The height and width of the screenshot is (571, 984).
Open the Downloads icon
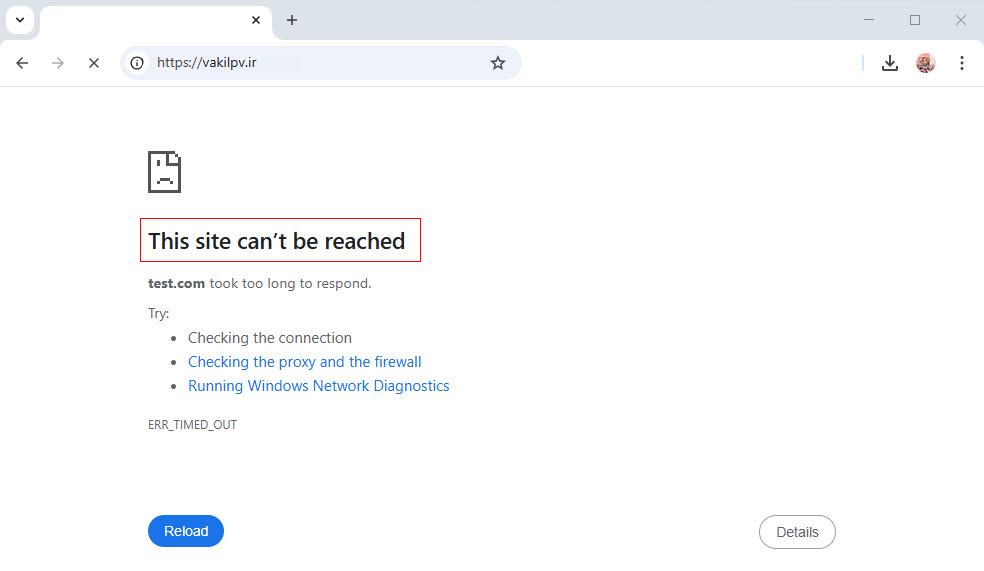point(889,63)
